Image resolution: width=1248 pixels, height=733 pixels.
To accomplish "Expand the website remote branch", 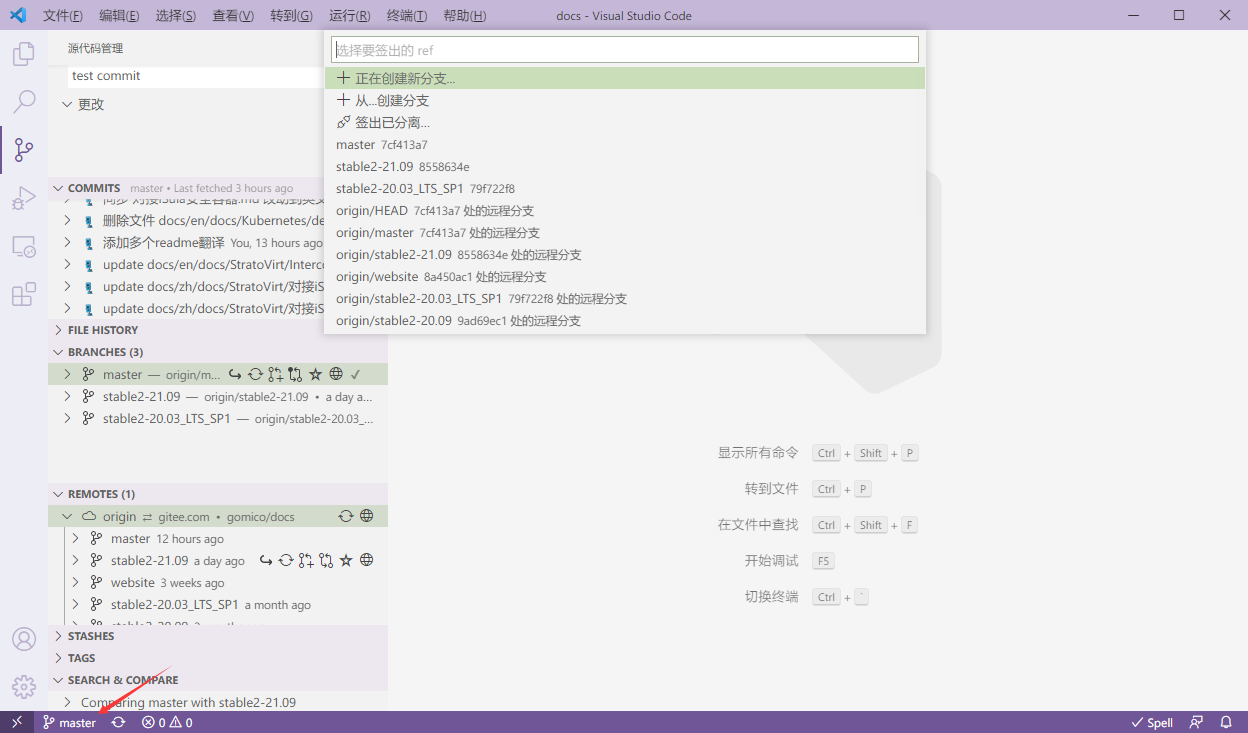I will pyautogui.click(x=75, y=582).
